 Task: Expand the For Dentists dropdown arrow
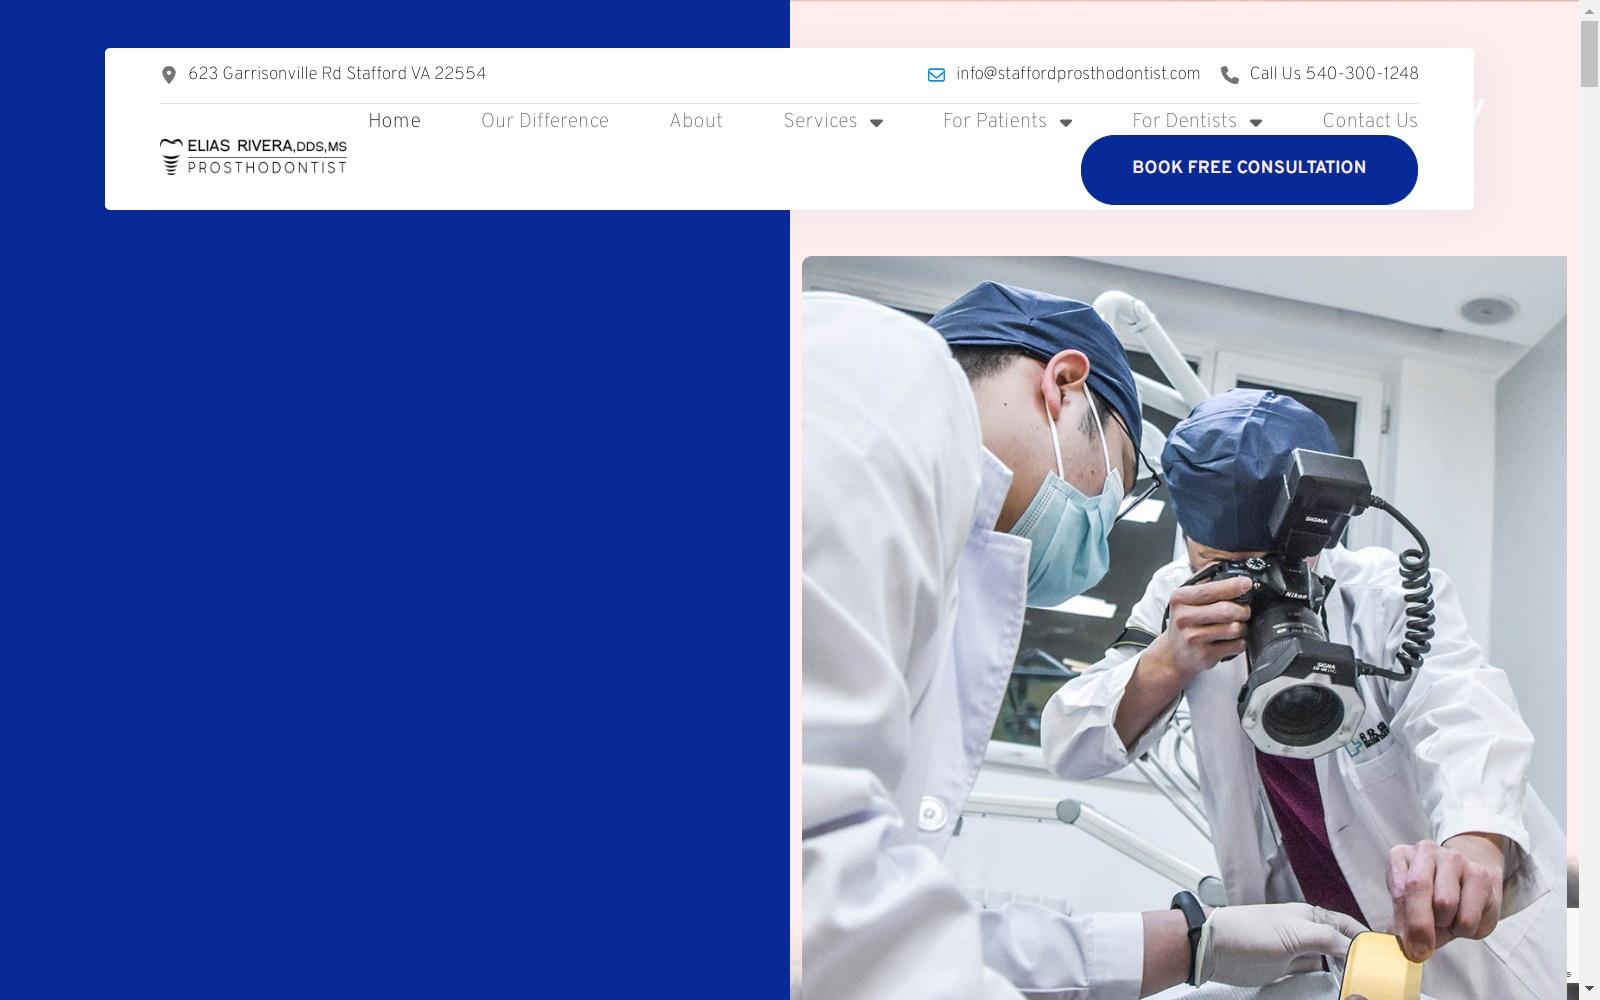pos(1256,123)
